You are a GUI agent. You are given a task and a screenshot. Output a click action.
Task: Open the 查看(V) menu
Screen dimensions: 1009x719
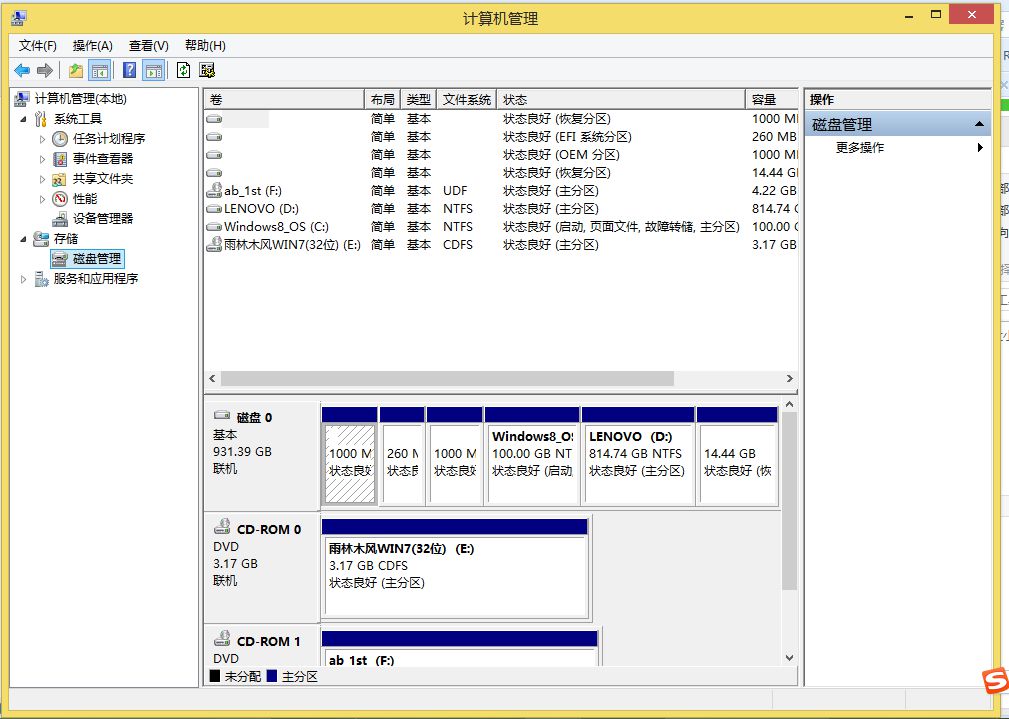(x=149, y=46)
